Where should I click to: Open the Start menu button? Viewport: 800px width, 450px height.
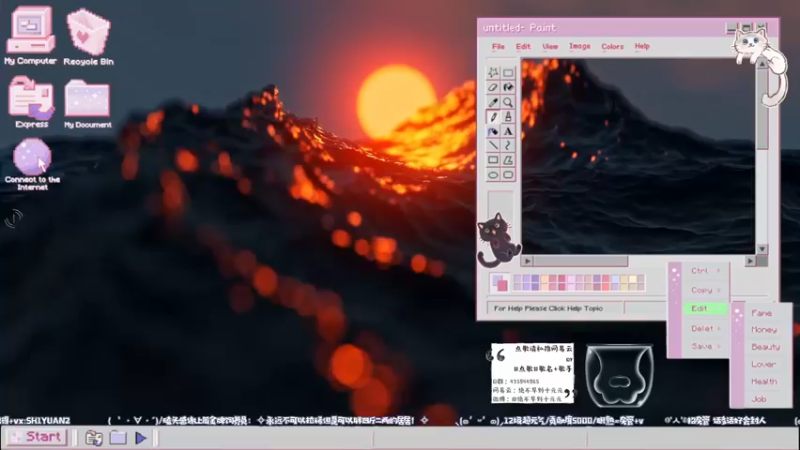click(x=37, y=437)
